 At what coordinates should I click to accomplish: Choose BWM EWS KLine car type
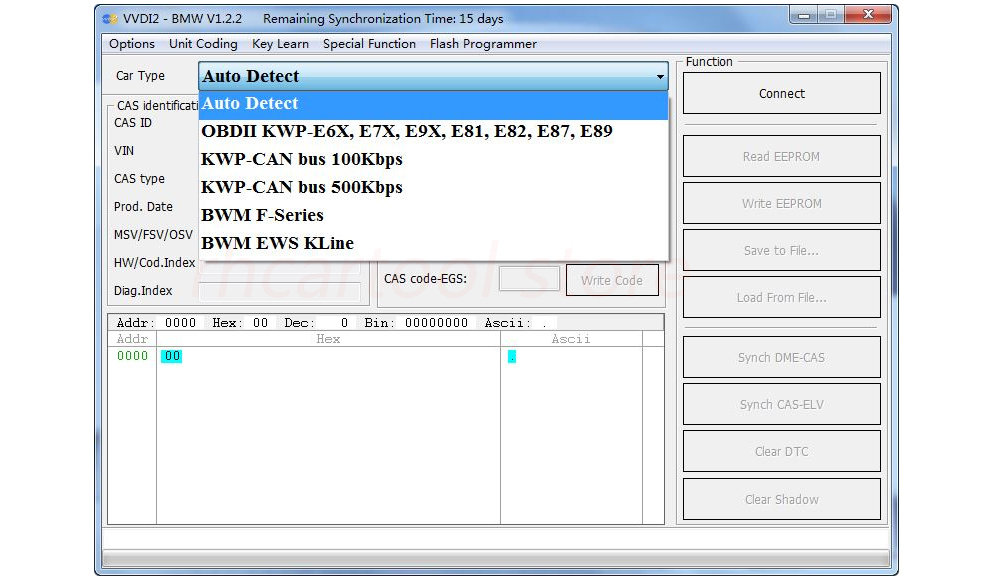[433, 243]
